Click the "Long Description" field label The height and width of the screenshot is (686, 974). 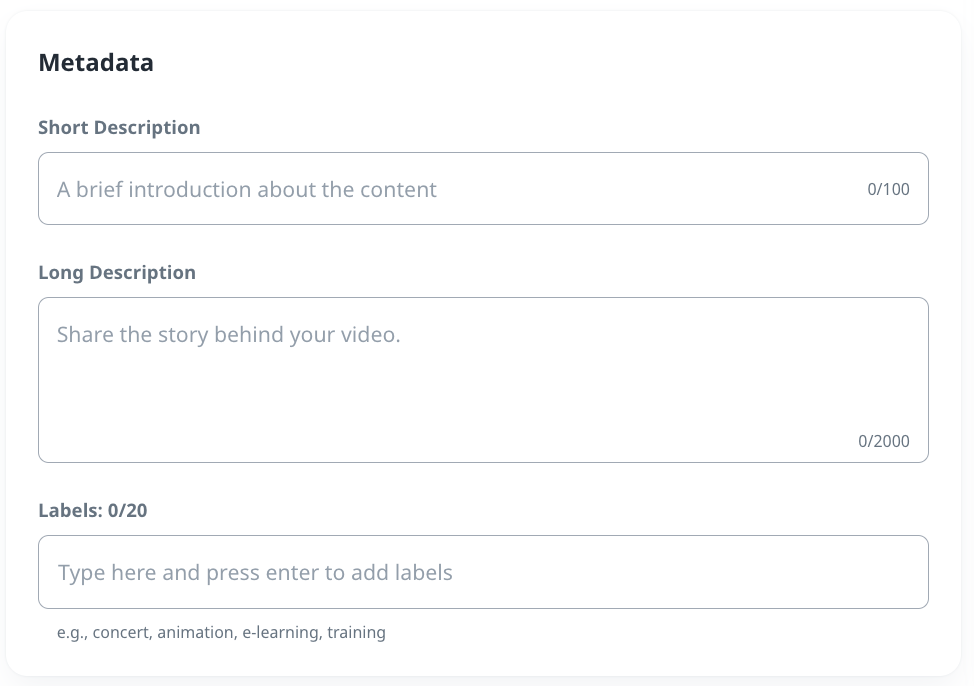117,273
